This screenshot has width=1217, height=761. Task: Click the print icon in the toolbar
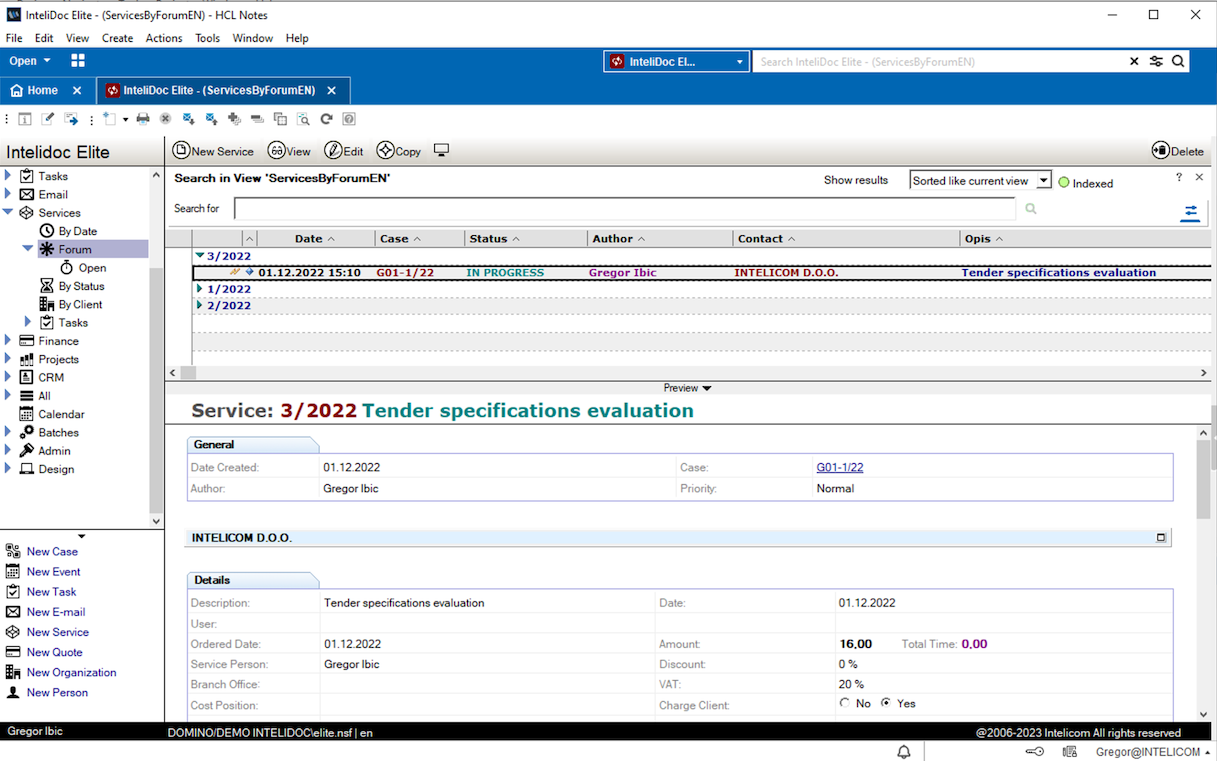pyautogui.click(x=143, y=119)
